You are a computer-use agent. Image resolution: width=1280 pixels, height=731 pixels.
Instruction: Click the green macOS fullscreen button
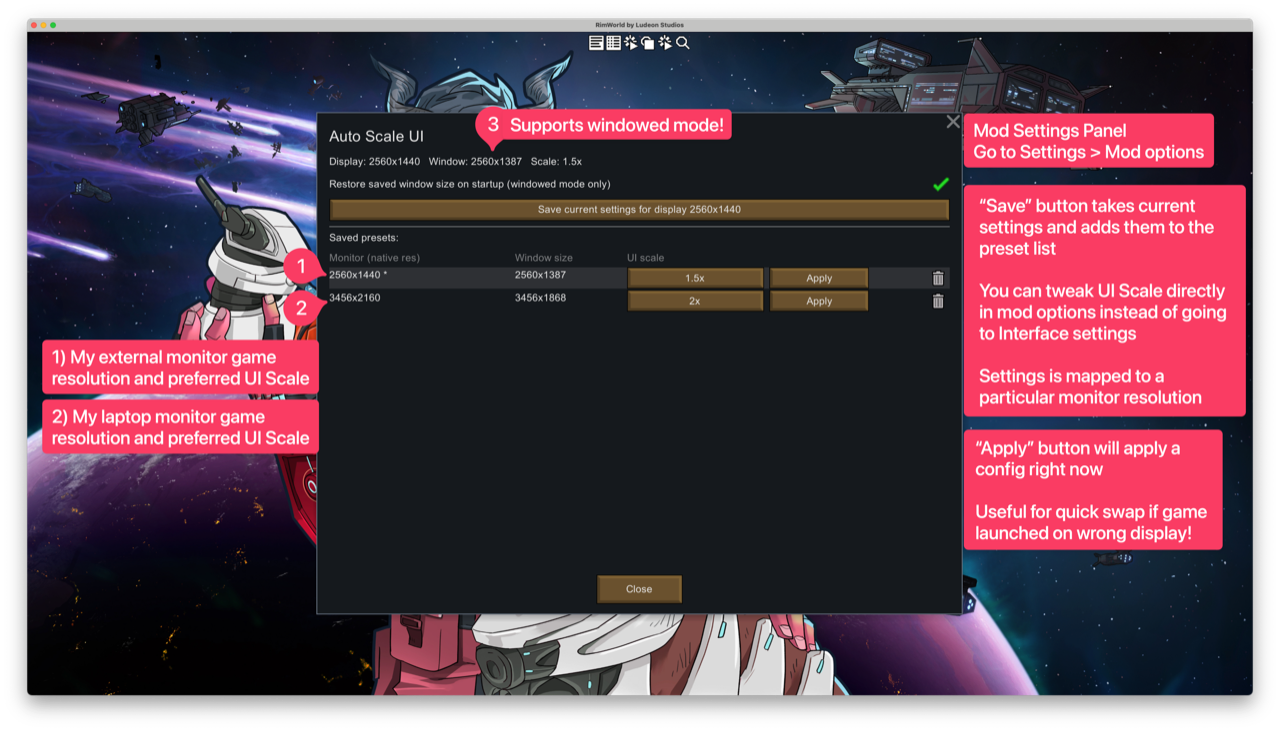click(53, 25)
